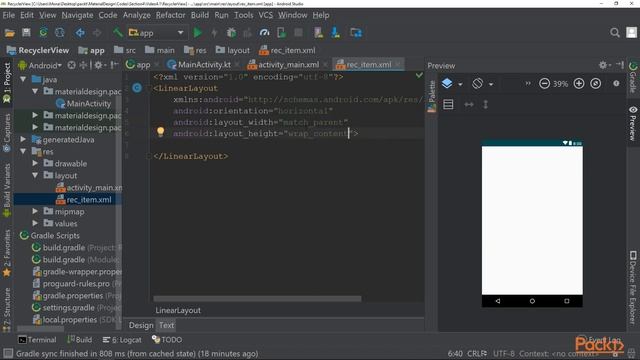Click the Sync Project with Gradle icon
The image size is (640, 360).
[43, 33]
